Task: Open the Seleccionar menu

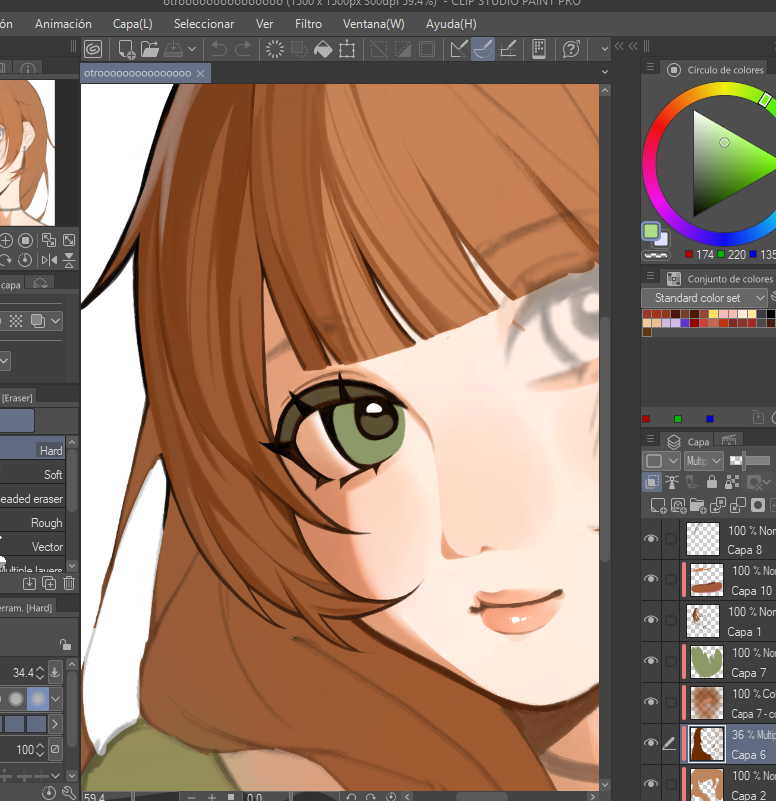Action: [x=204, y=24]
